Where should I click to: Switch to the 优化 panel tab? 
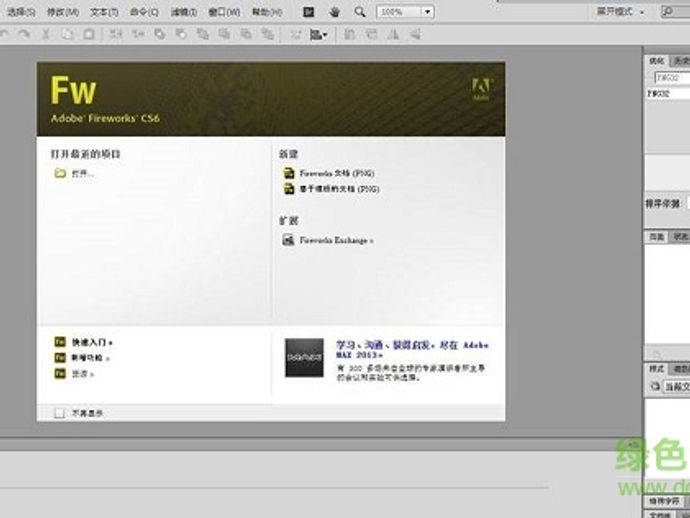656,61
